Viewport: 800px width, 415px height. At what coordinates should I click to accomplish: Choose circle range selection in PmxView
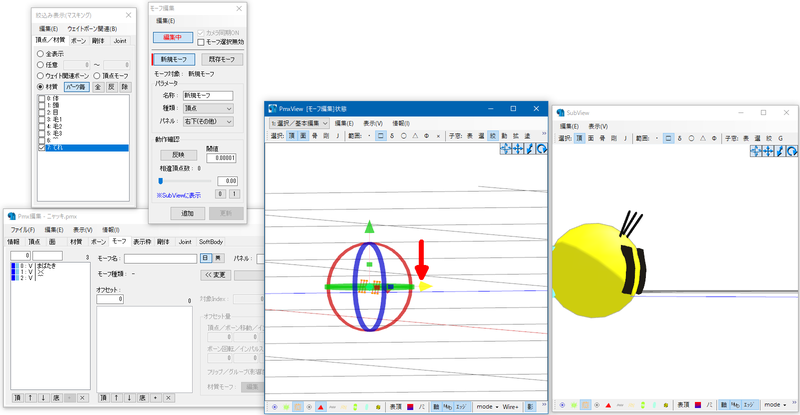[x=404, y=136]
